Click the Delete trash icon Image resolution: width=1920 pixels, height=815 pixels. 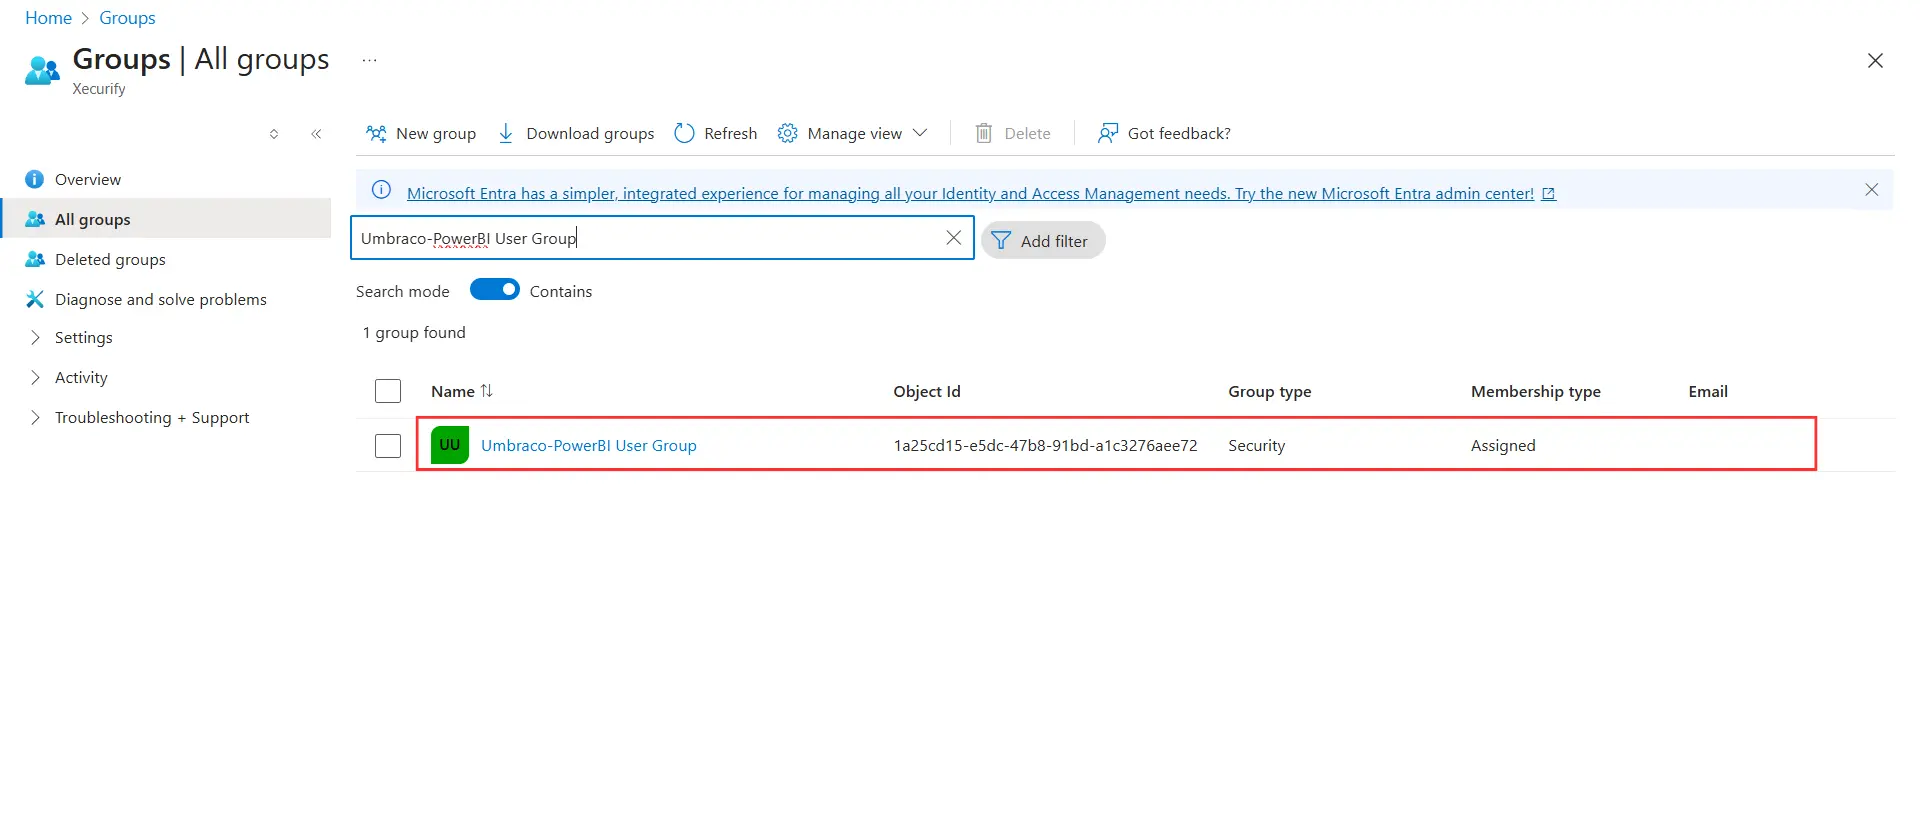point(984,133)
